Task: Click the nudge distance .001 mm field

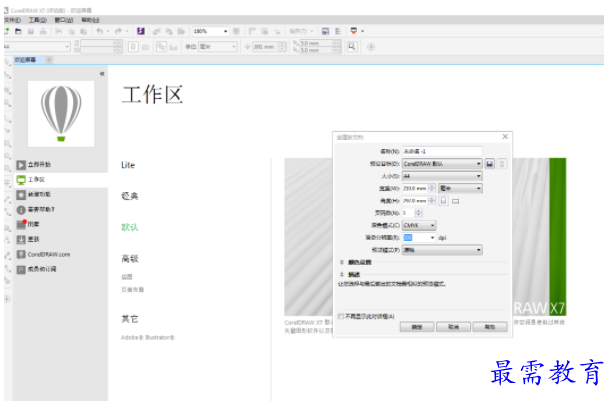Action: 265,47
